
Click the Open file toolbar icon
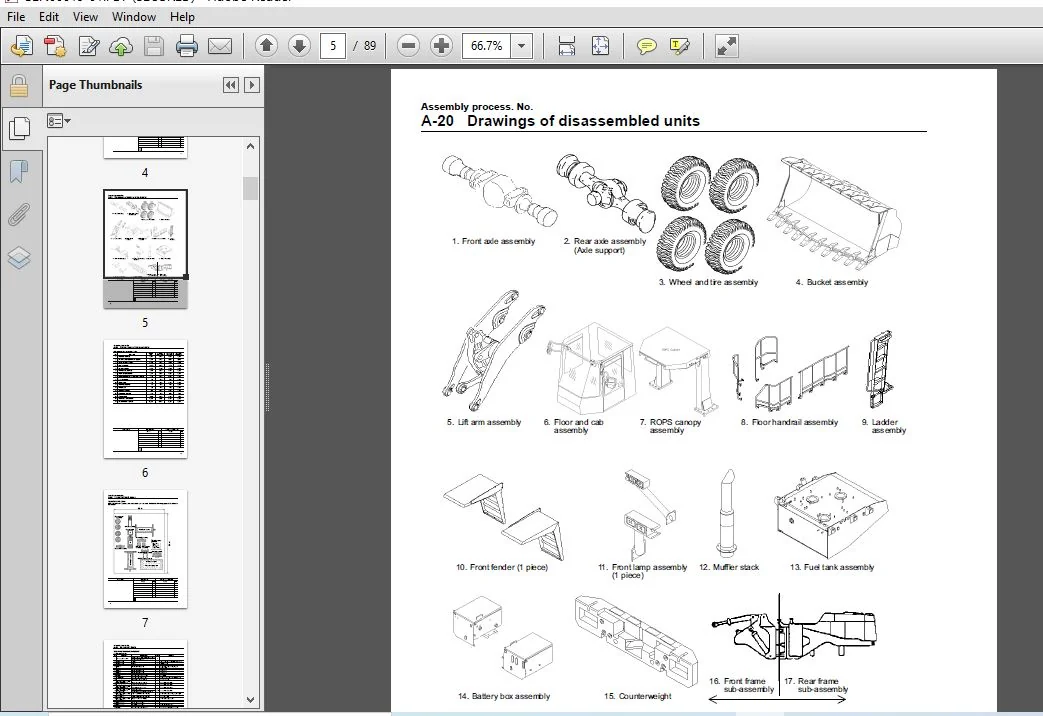(23, 46)
